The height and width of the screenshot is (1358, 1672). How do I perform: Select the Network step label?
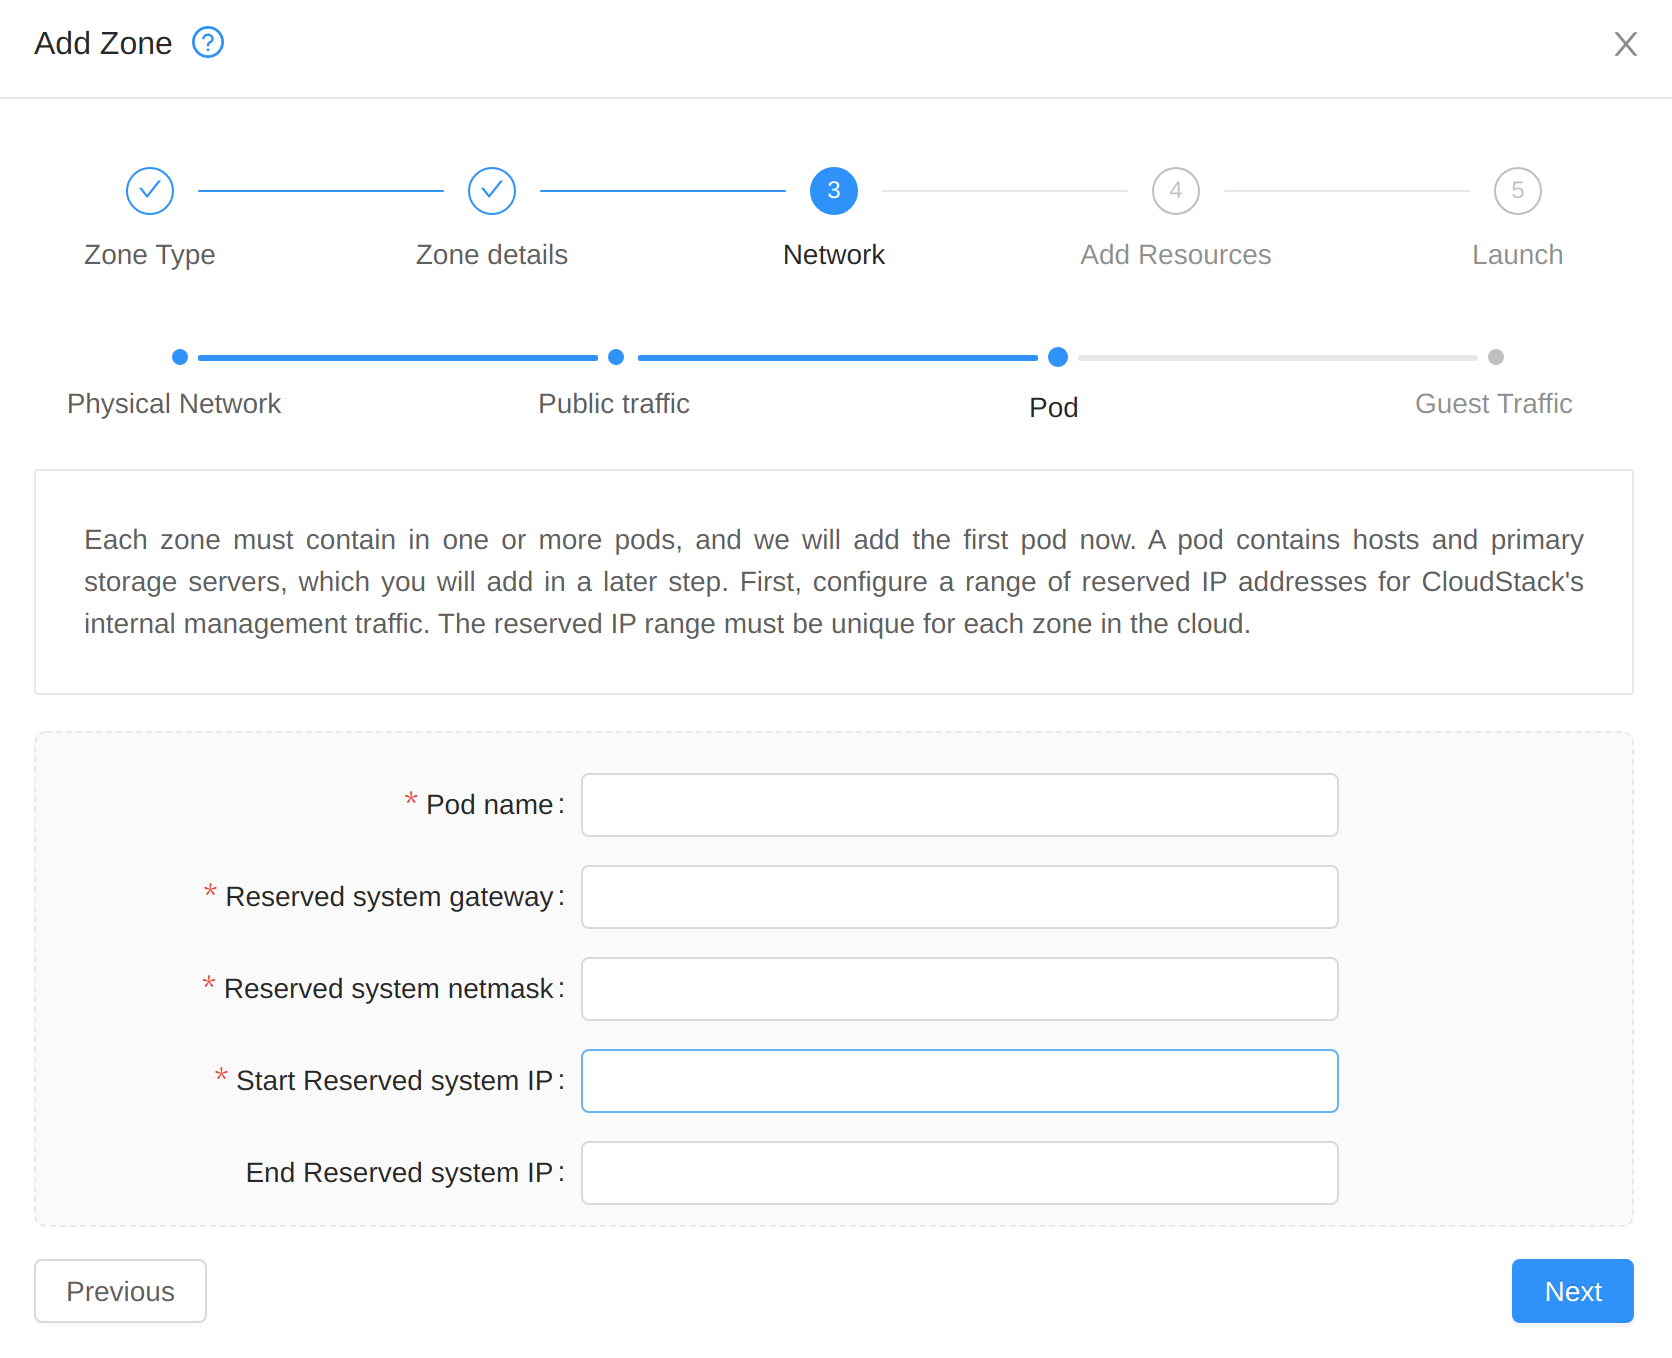(x=834, y=255)
